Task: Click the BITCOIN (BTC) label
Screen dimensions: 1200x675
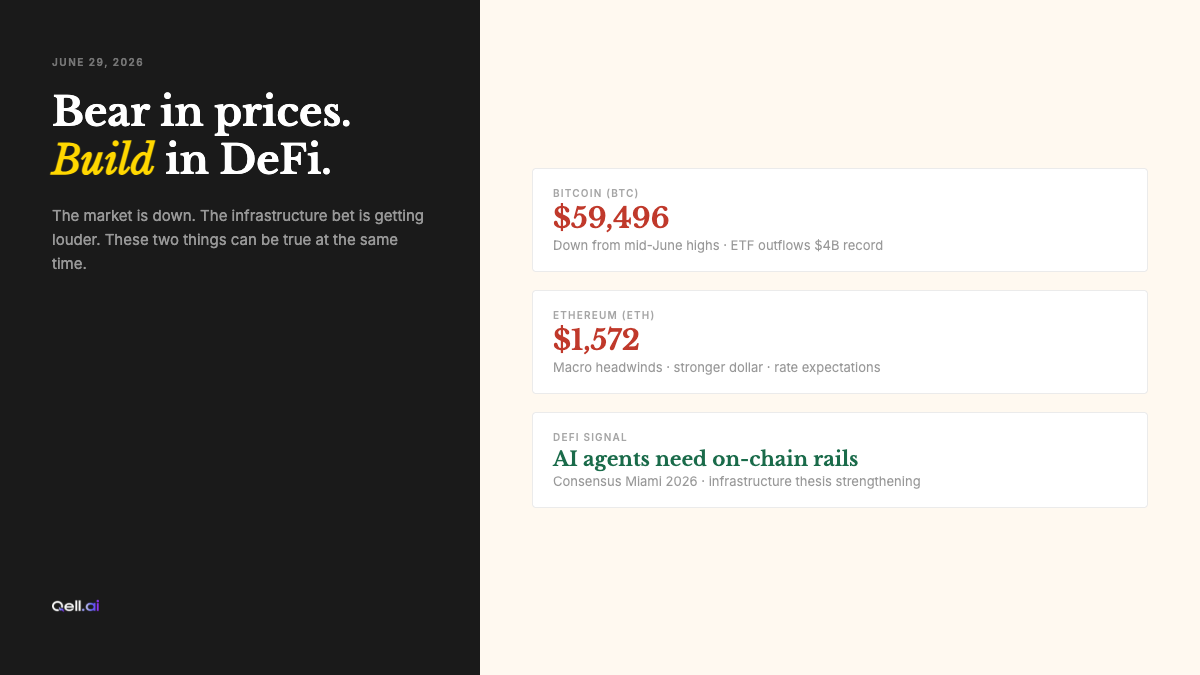Action: 596,193
